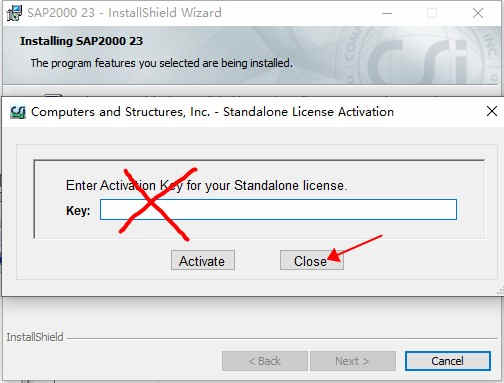
Task: Focus the Key input field
Action: [278, 210]
